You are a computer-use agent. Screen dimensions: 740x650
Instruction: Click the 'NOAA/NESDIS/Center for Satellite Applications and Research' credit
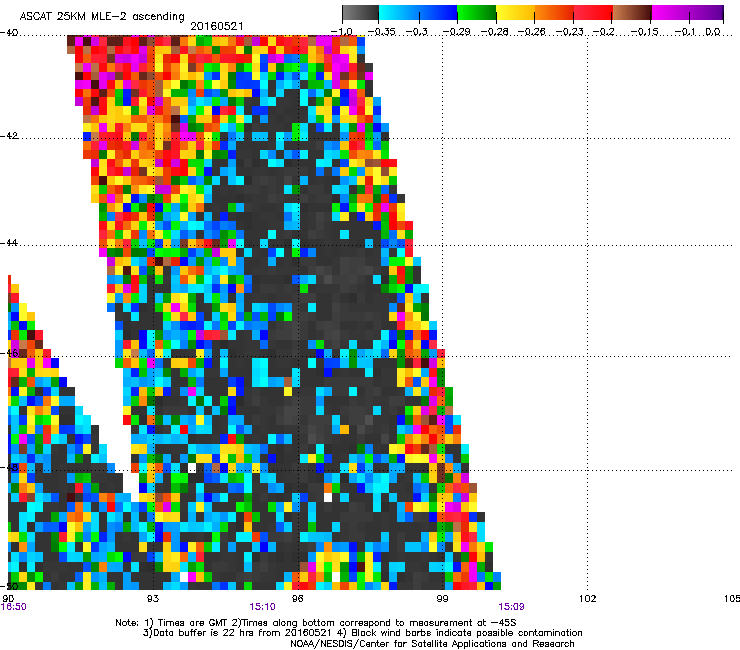tap(432, 644)
